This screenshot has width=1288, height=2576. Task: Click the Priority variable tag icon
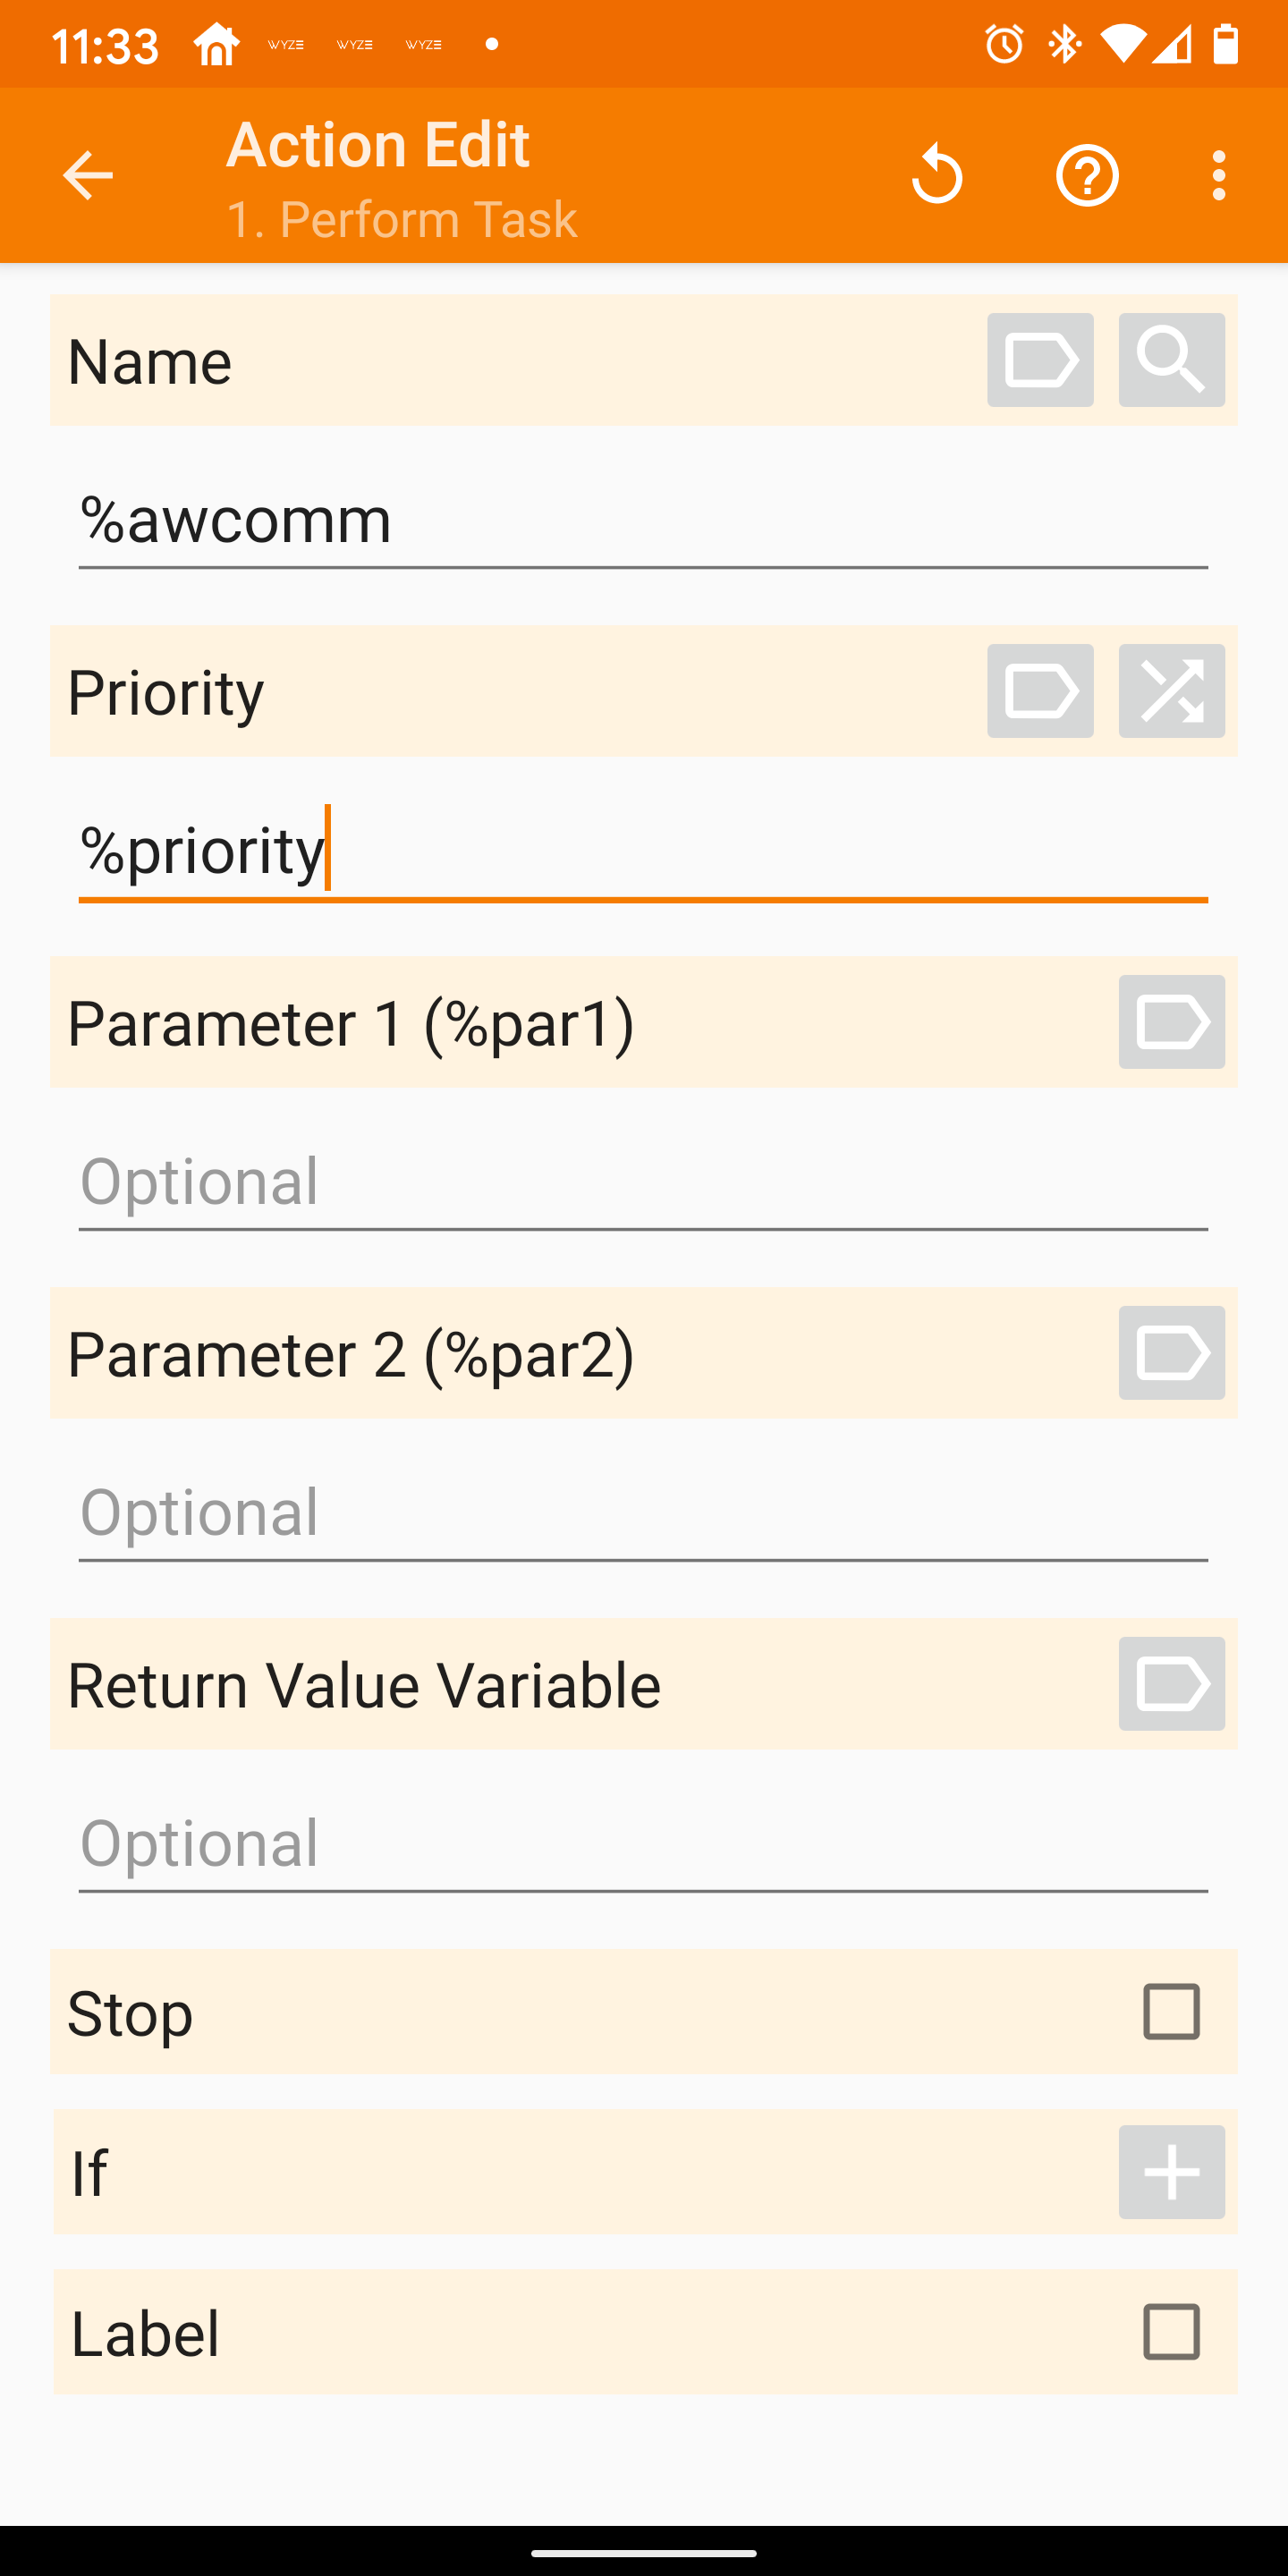[x=1040, y=691]
